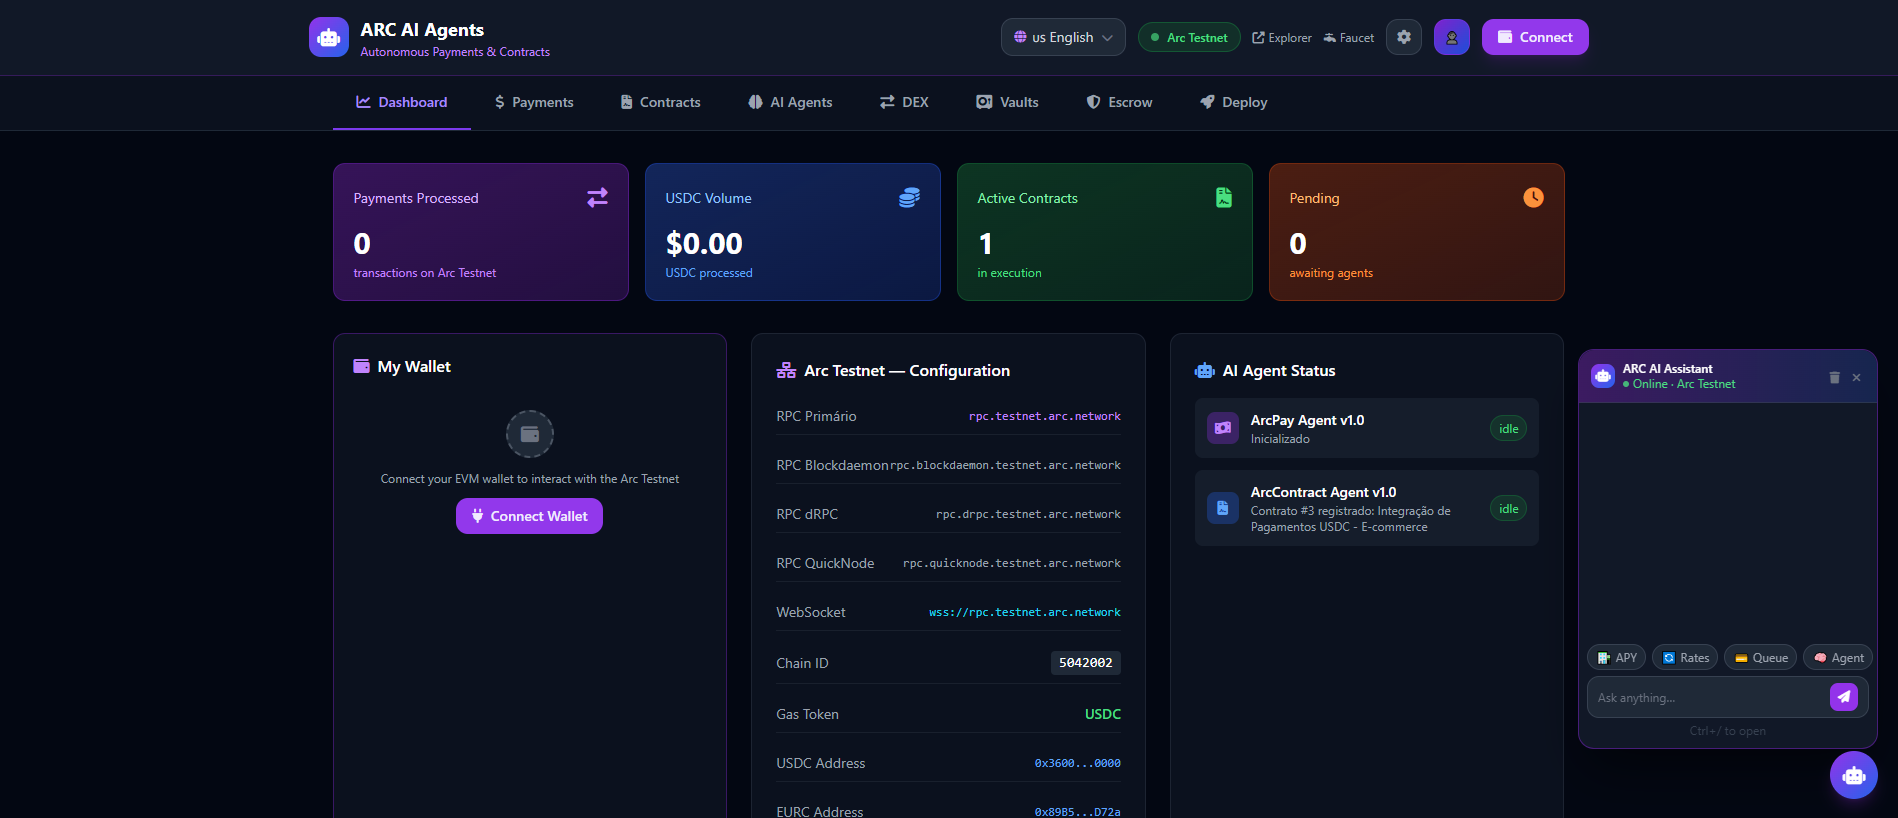
Task: Click the ArcContract Agent idle status badge
Action: [x=1508, y=508]
